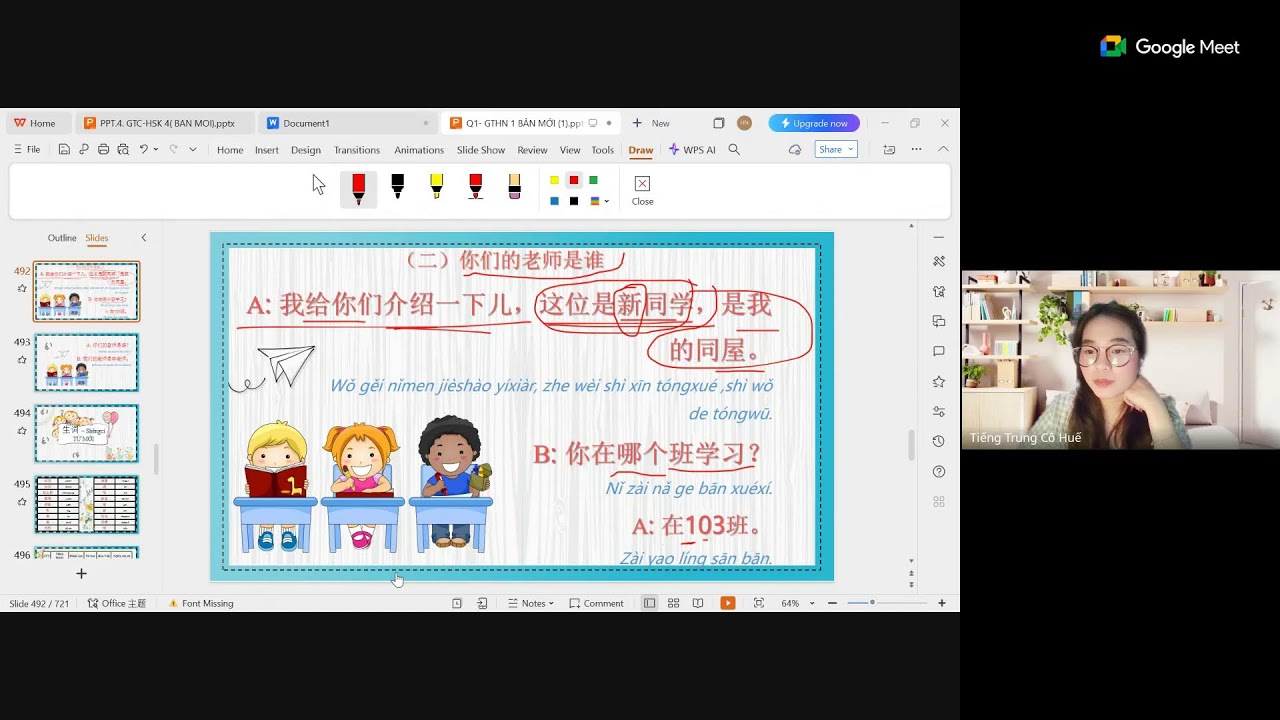Click the Upgrade now button
1280x720 pixels.
tap(814, 123)
